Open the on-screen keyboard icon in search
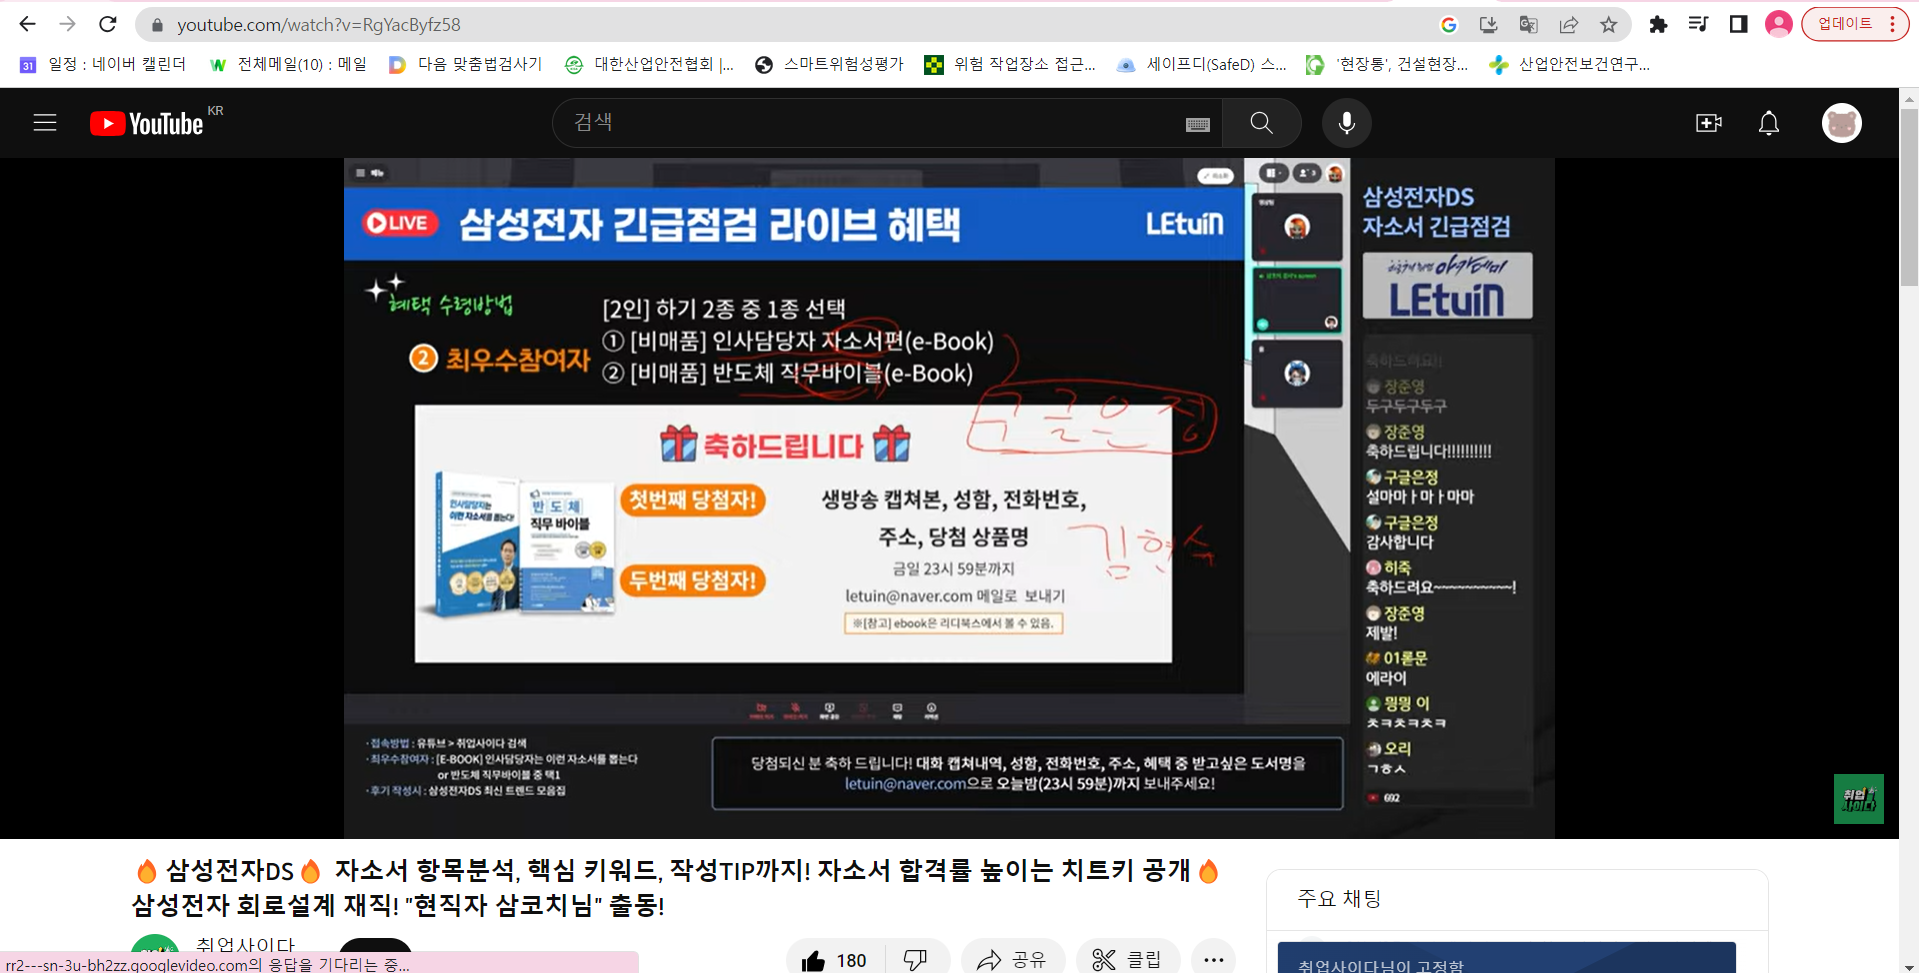 click(1198, 124)
